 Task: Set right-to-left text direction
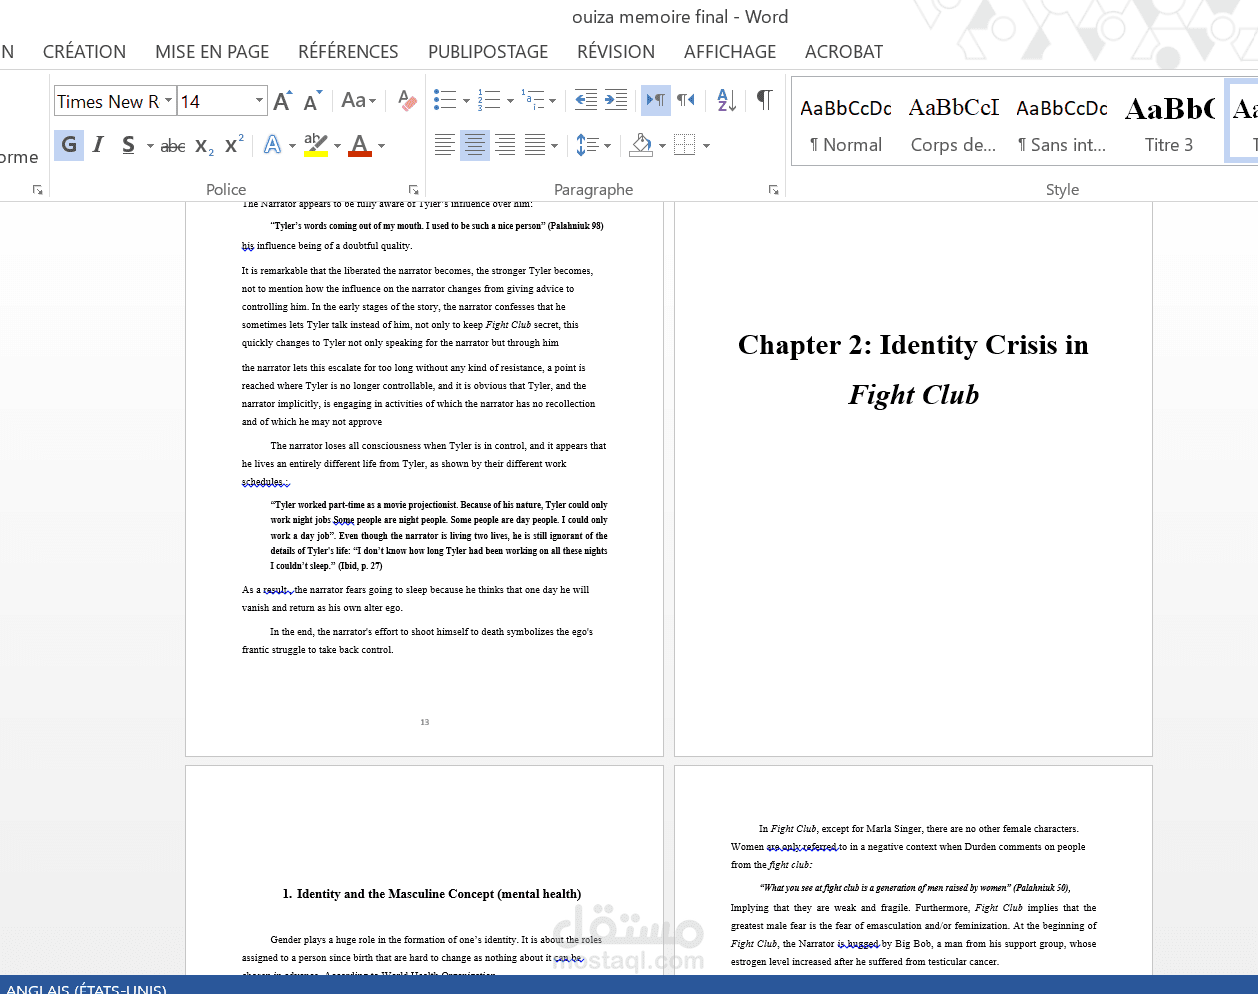[685, 100]
